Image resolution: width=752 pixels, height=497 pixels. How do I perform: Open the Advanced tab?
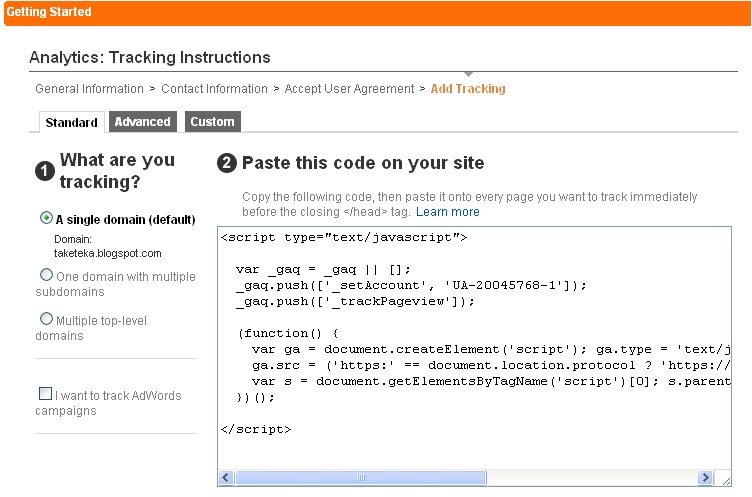pos(142,121)
